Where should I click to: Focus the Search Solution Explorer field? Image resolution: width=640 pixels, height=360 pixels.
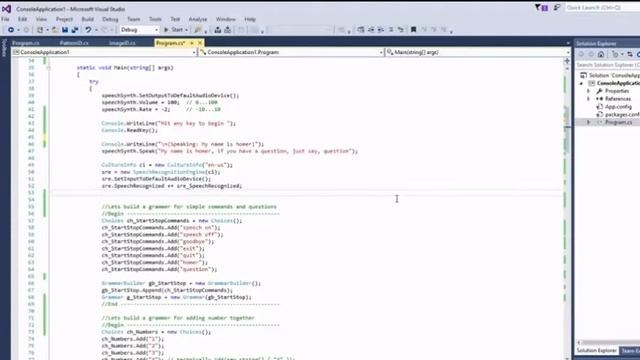click(607, 65)
